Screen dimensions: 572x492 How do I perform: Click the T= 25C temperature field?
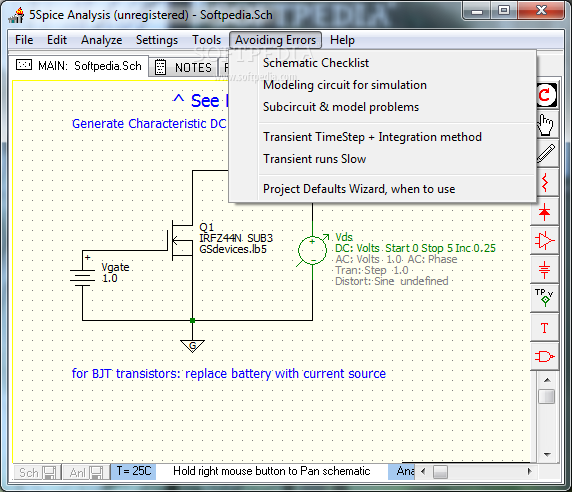click(134, 471)
